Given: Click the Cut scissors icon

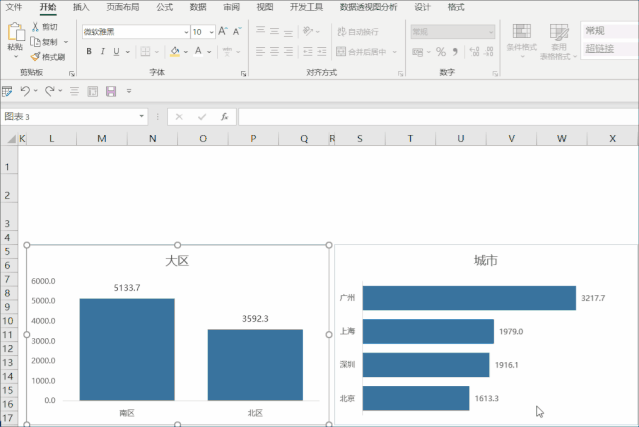Looking at the screenshot, I should coord(35,27).
